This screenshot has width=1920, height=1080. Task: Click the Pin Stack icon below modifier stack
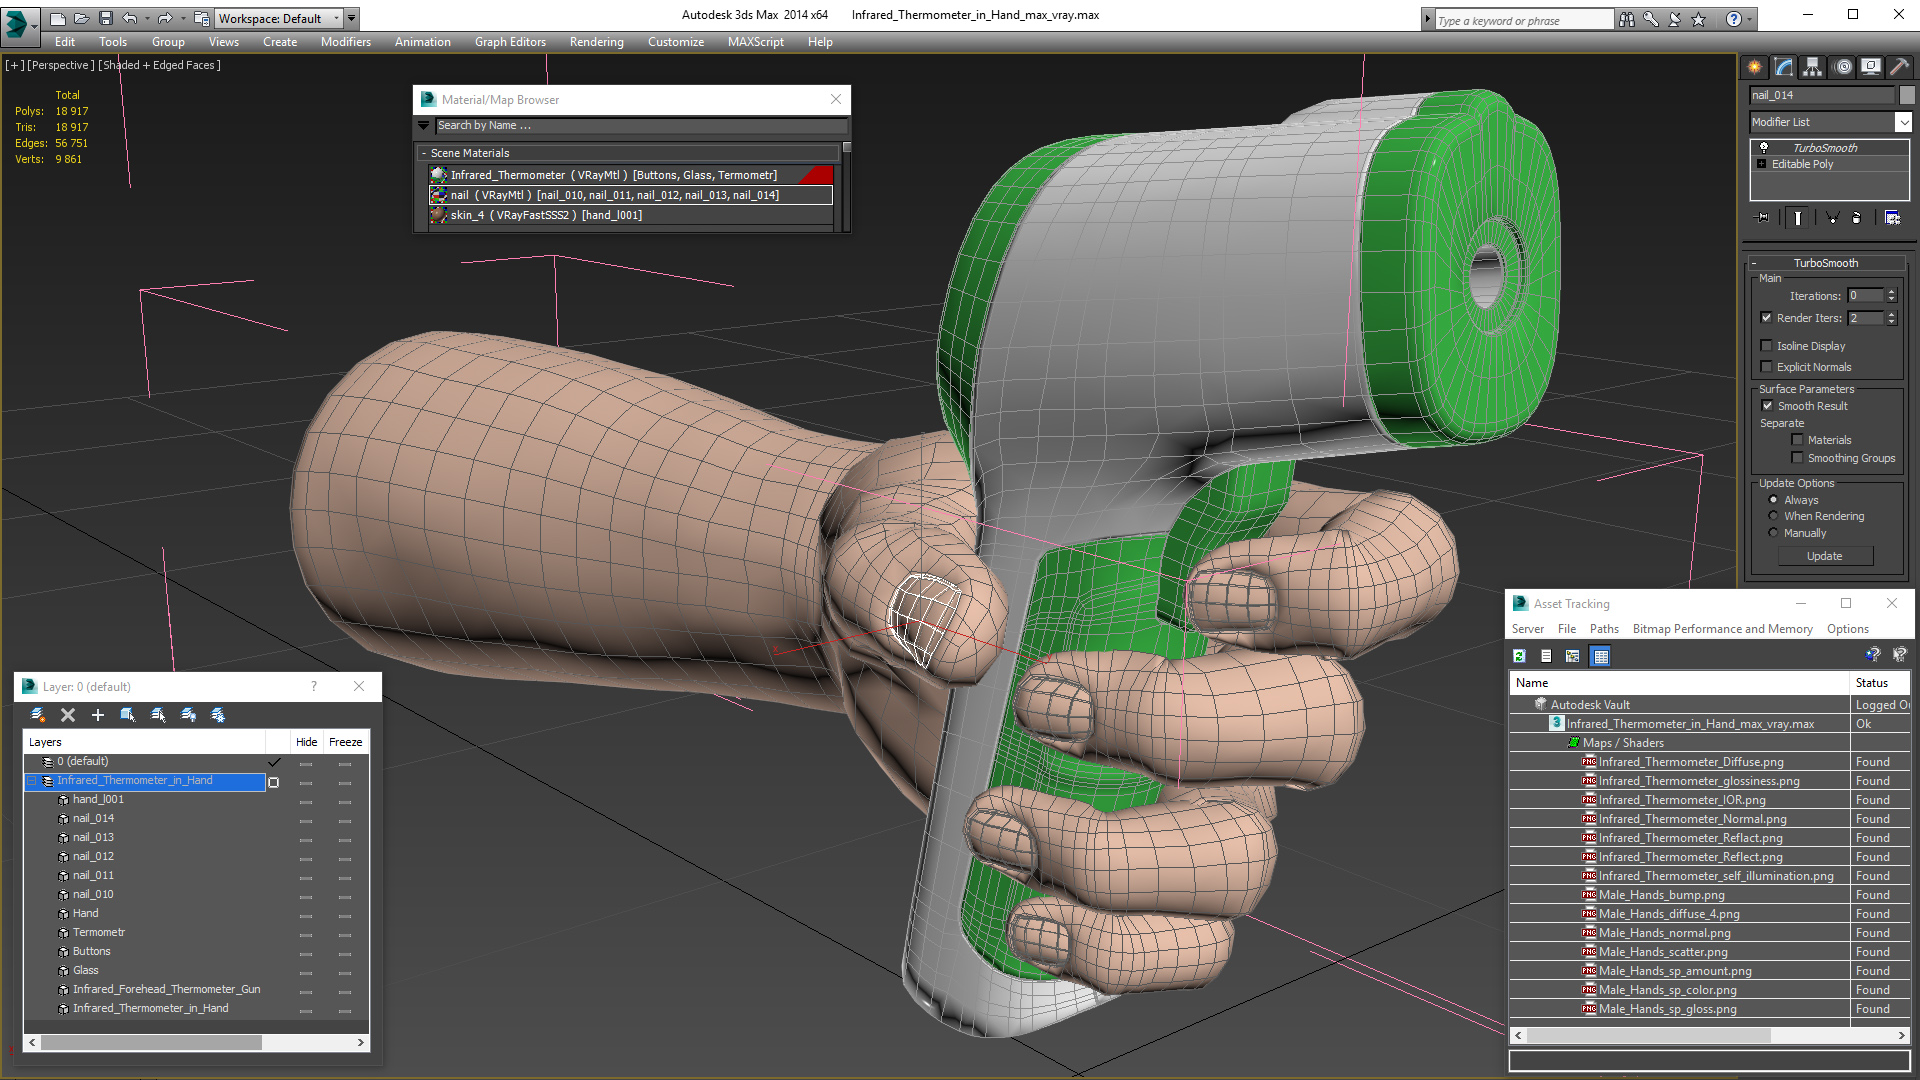pos(1762,217)
